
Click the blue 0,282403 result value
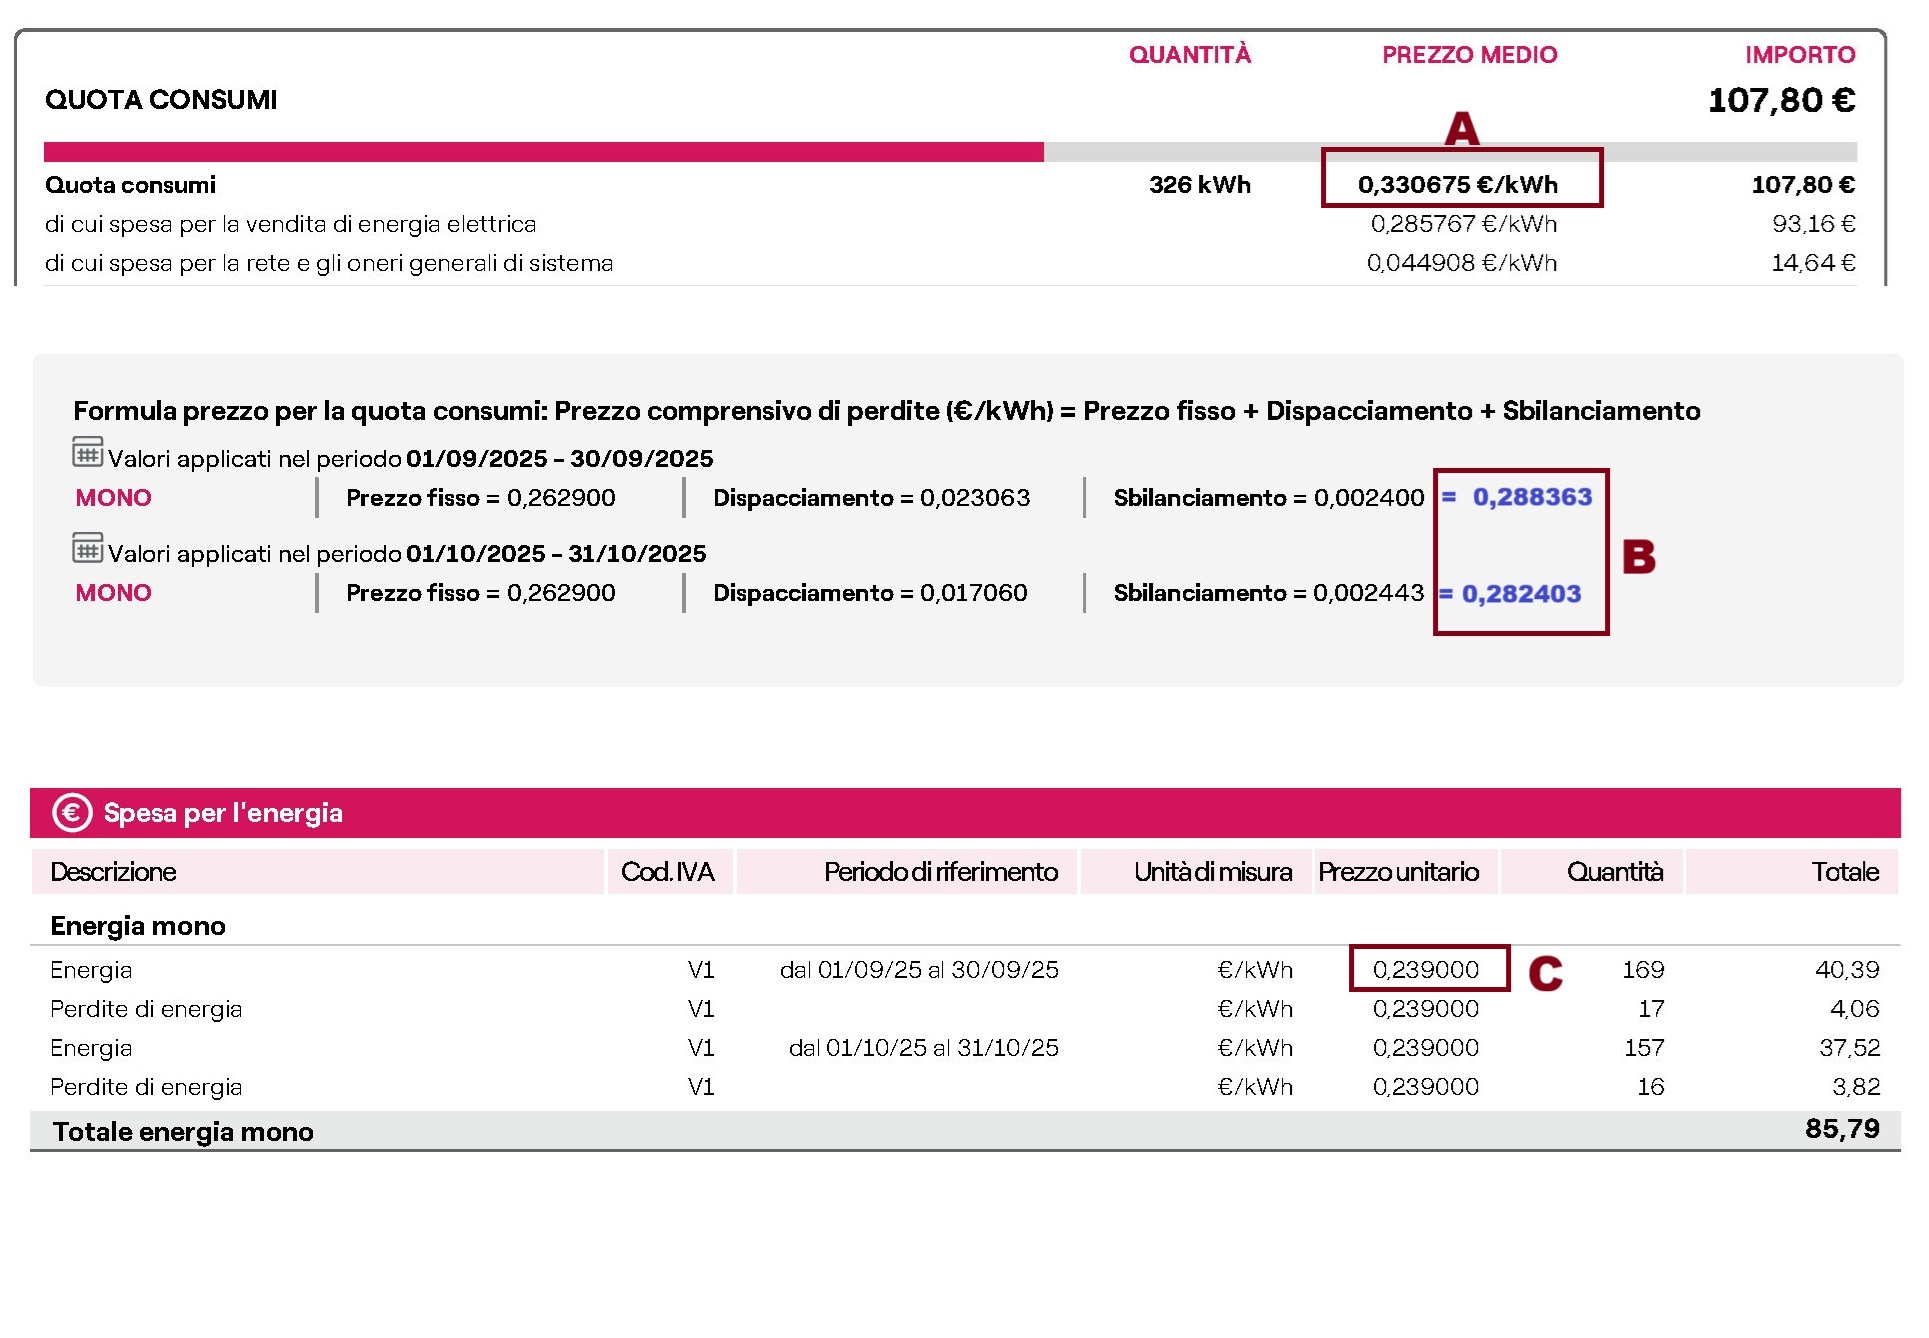pyautogui.click(x=1520, y=594)
